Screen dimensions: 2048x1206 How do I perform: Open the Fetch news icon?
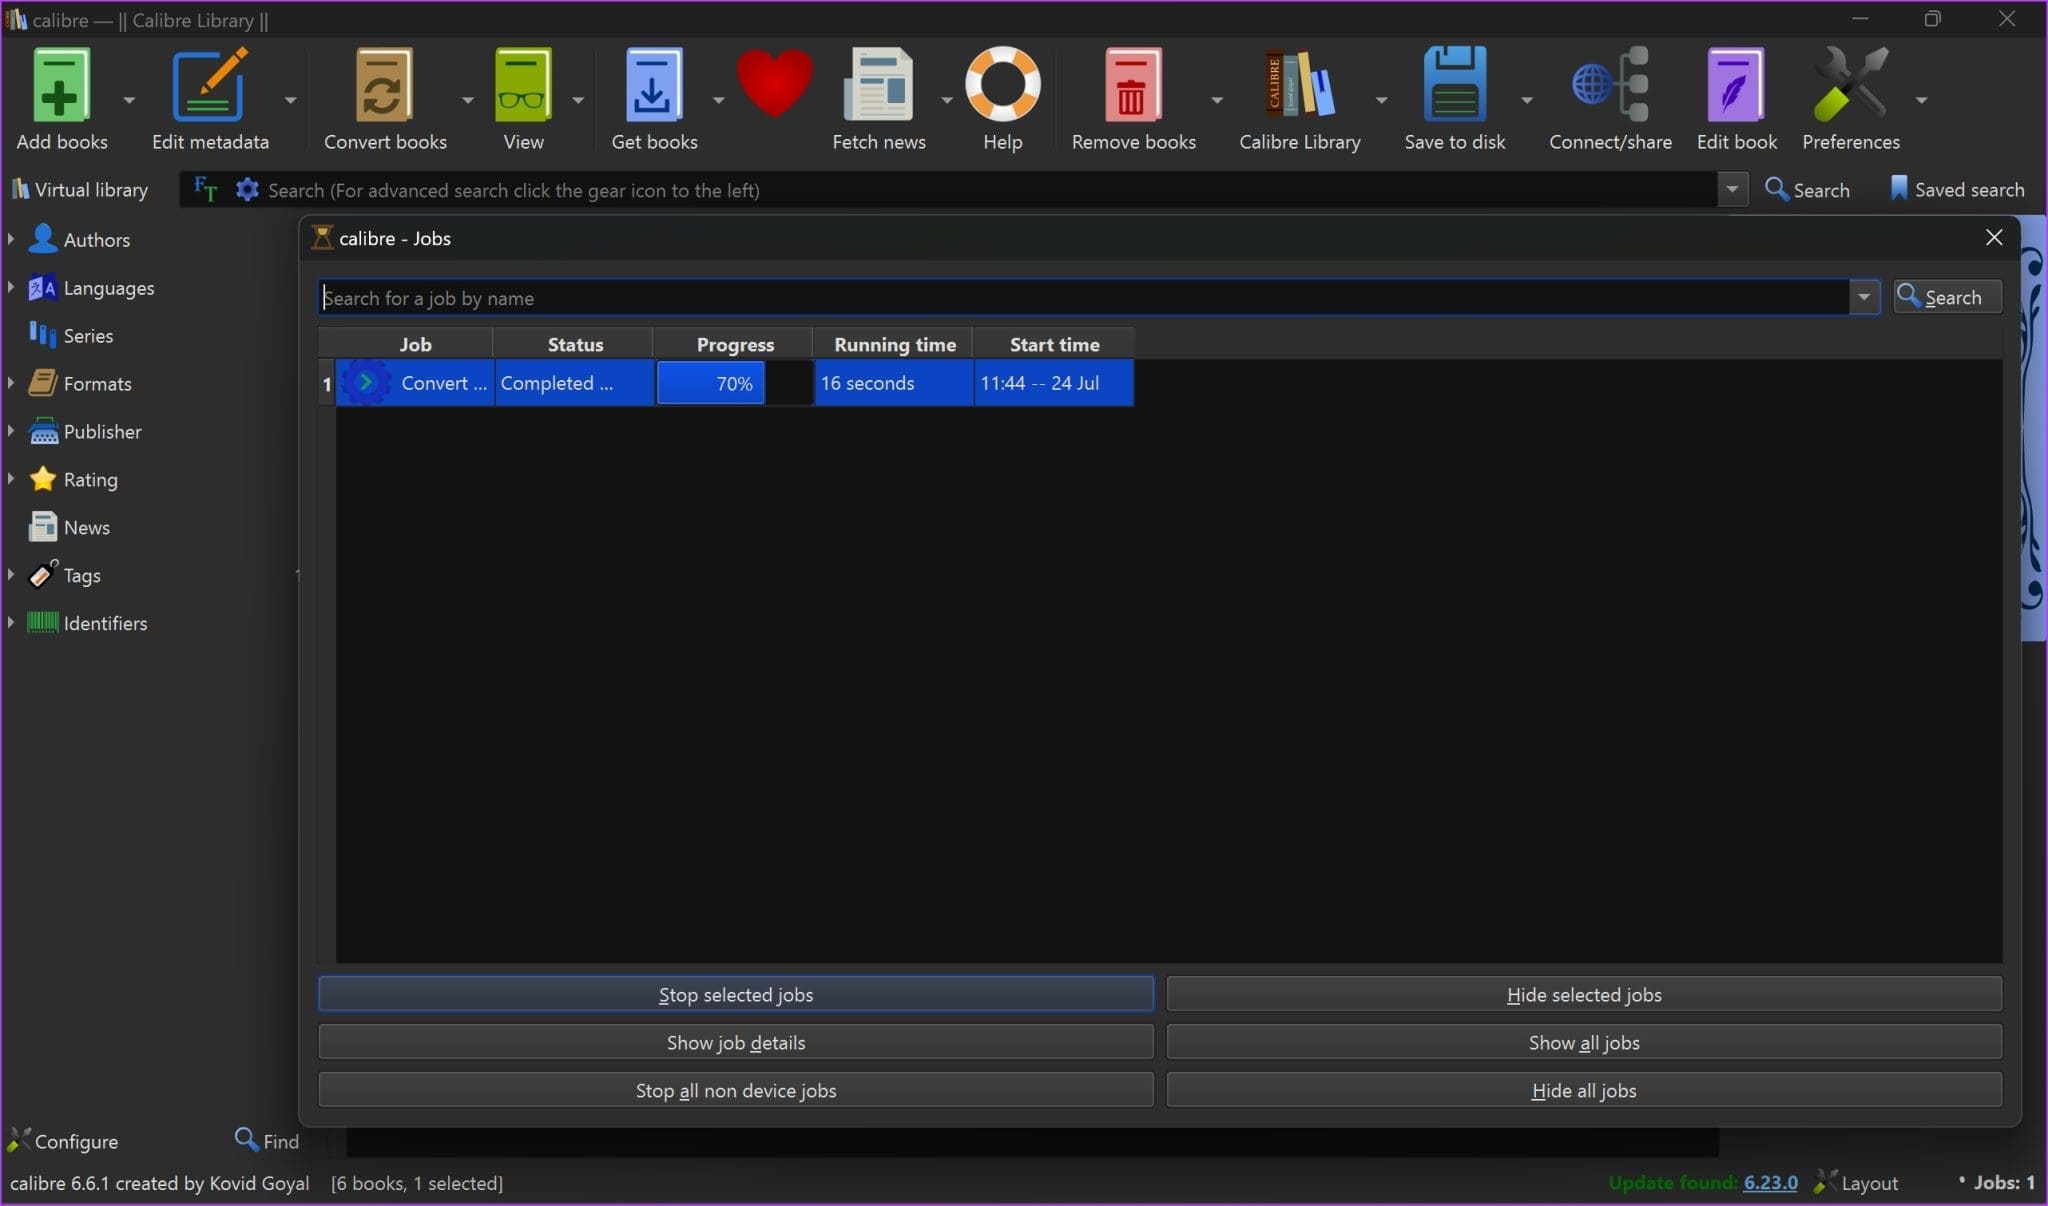878,86
